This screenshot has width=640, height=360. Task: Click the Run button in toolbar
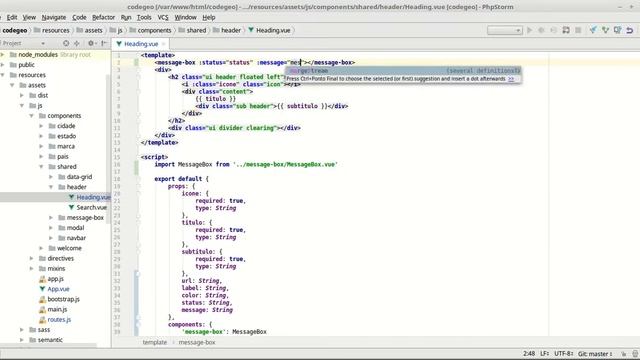pos(529,30)
